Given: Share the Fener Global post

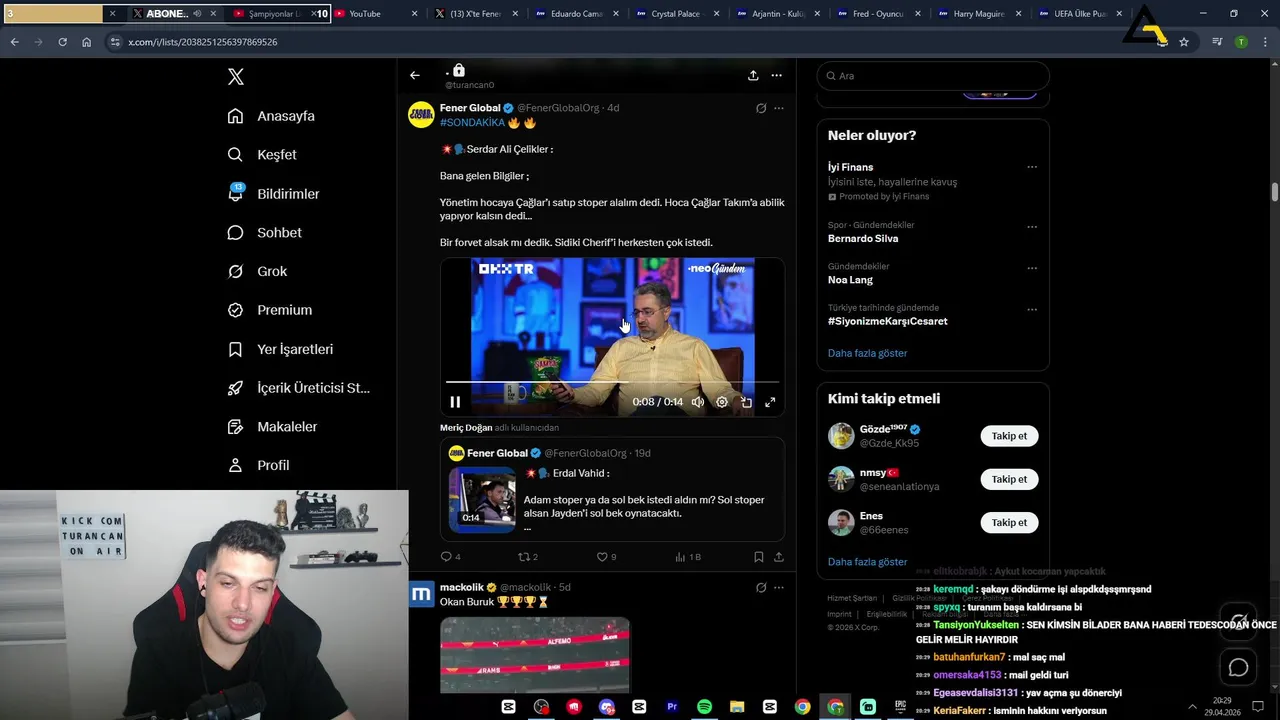Looking at the screenshot, I should coord(779,557).
